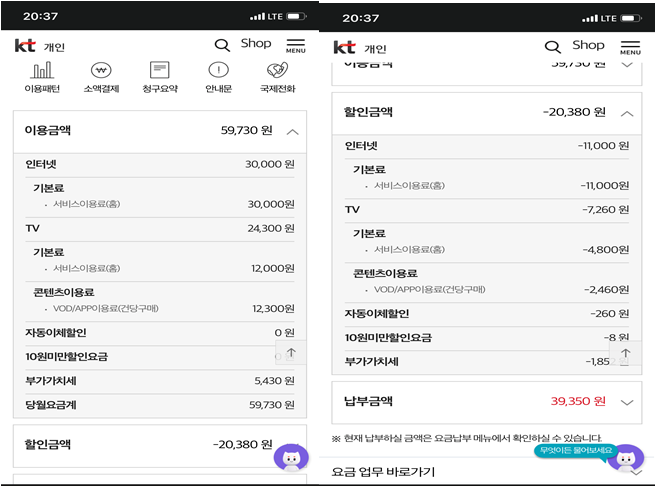Expand the 납부금액 39,350 원 section
655x486 pixels.
pos(626,402)
